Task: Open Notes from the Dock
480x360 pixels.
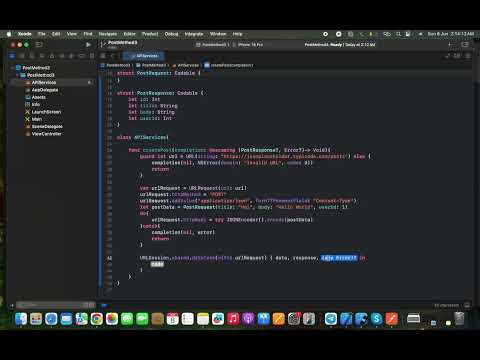Action: [x=203, y=319]
